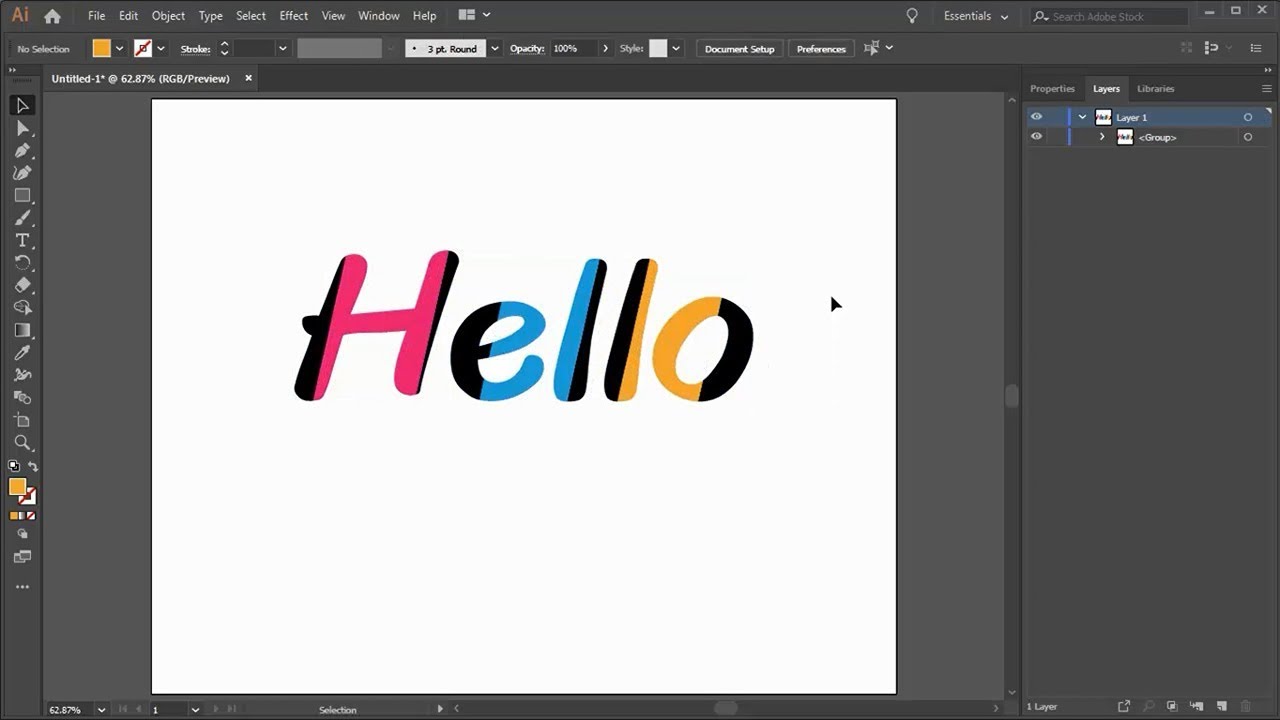
Task: Click Default Fill and Stroke icon
Action: tap(14, 466)
